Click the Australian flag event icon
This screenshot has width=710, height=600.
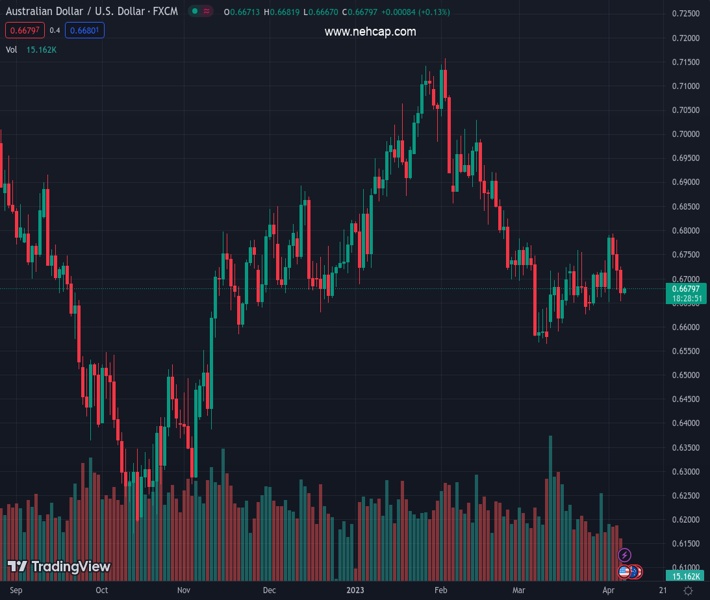pos(636,571)
